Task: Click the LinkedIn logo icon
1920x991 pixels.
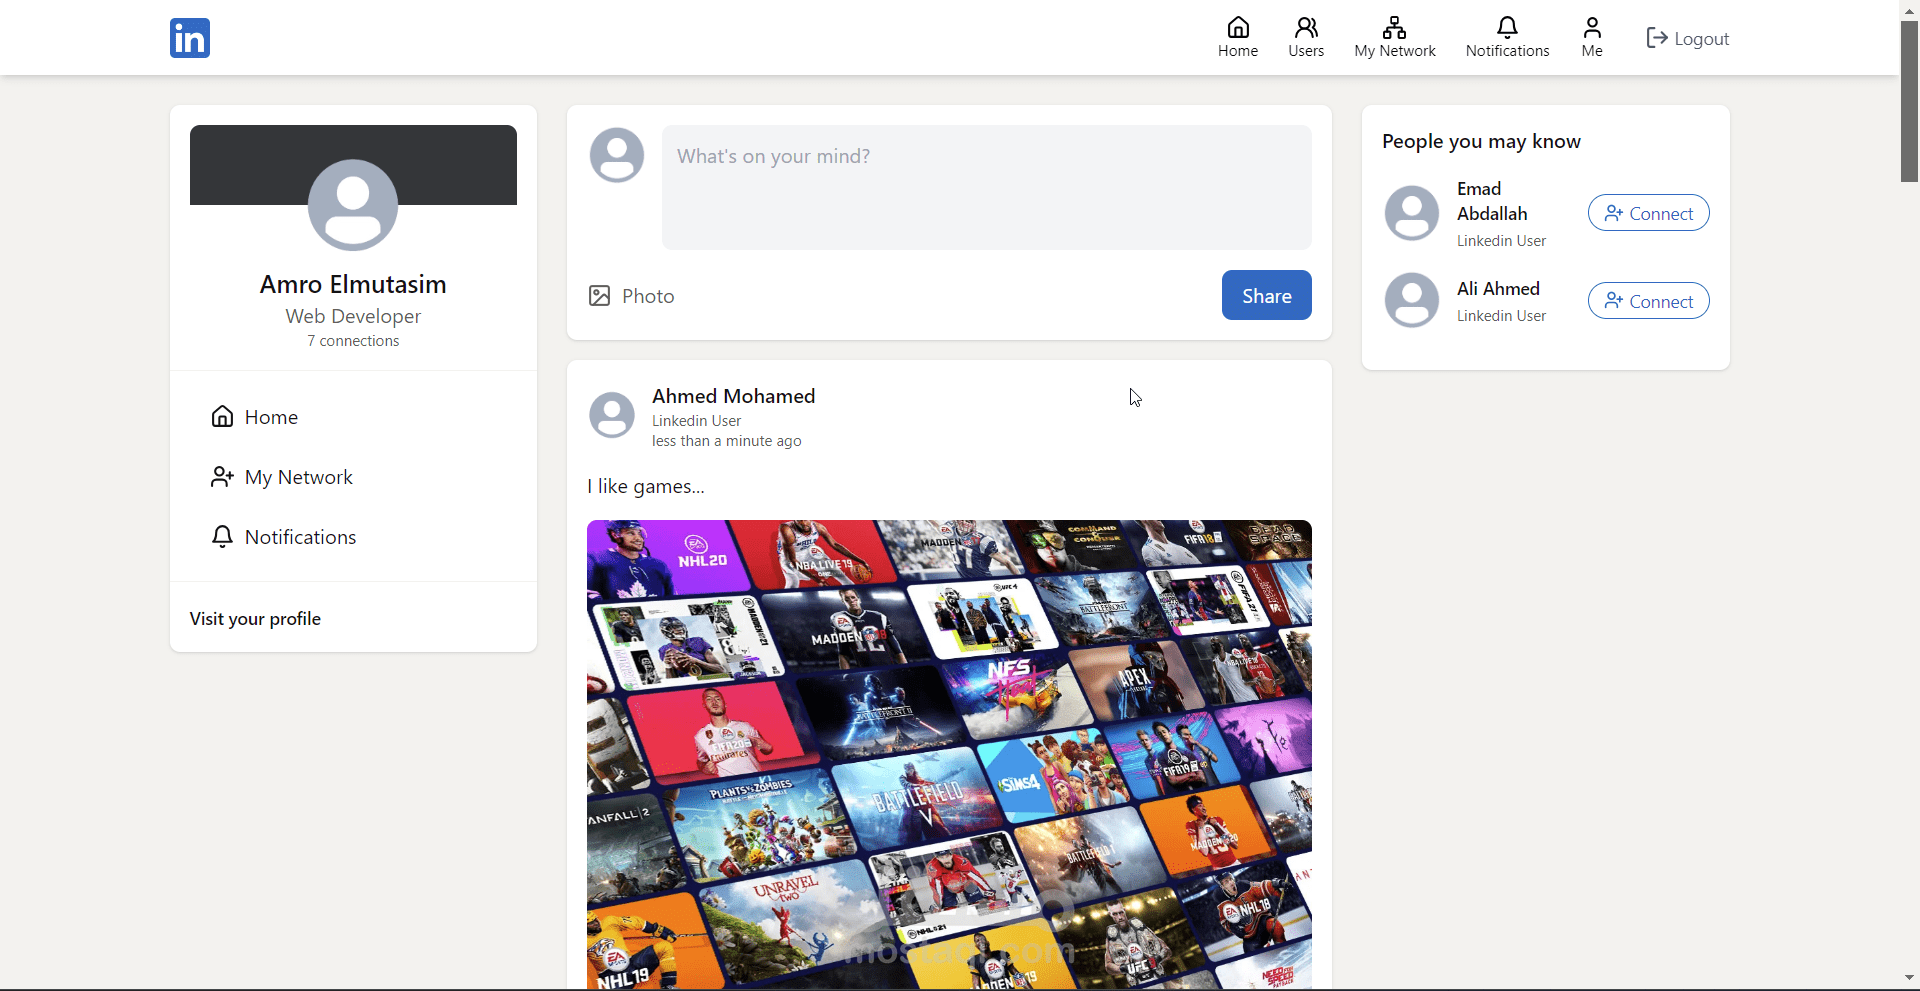Action: tap(190, 38)
